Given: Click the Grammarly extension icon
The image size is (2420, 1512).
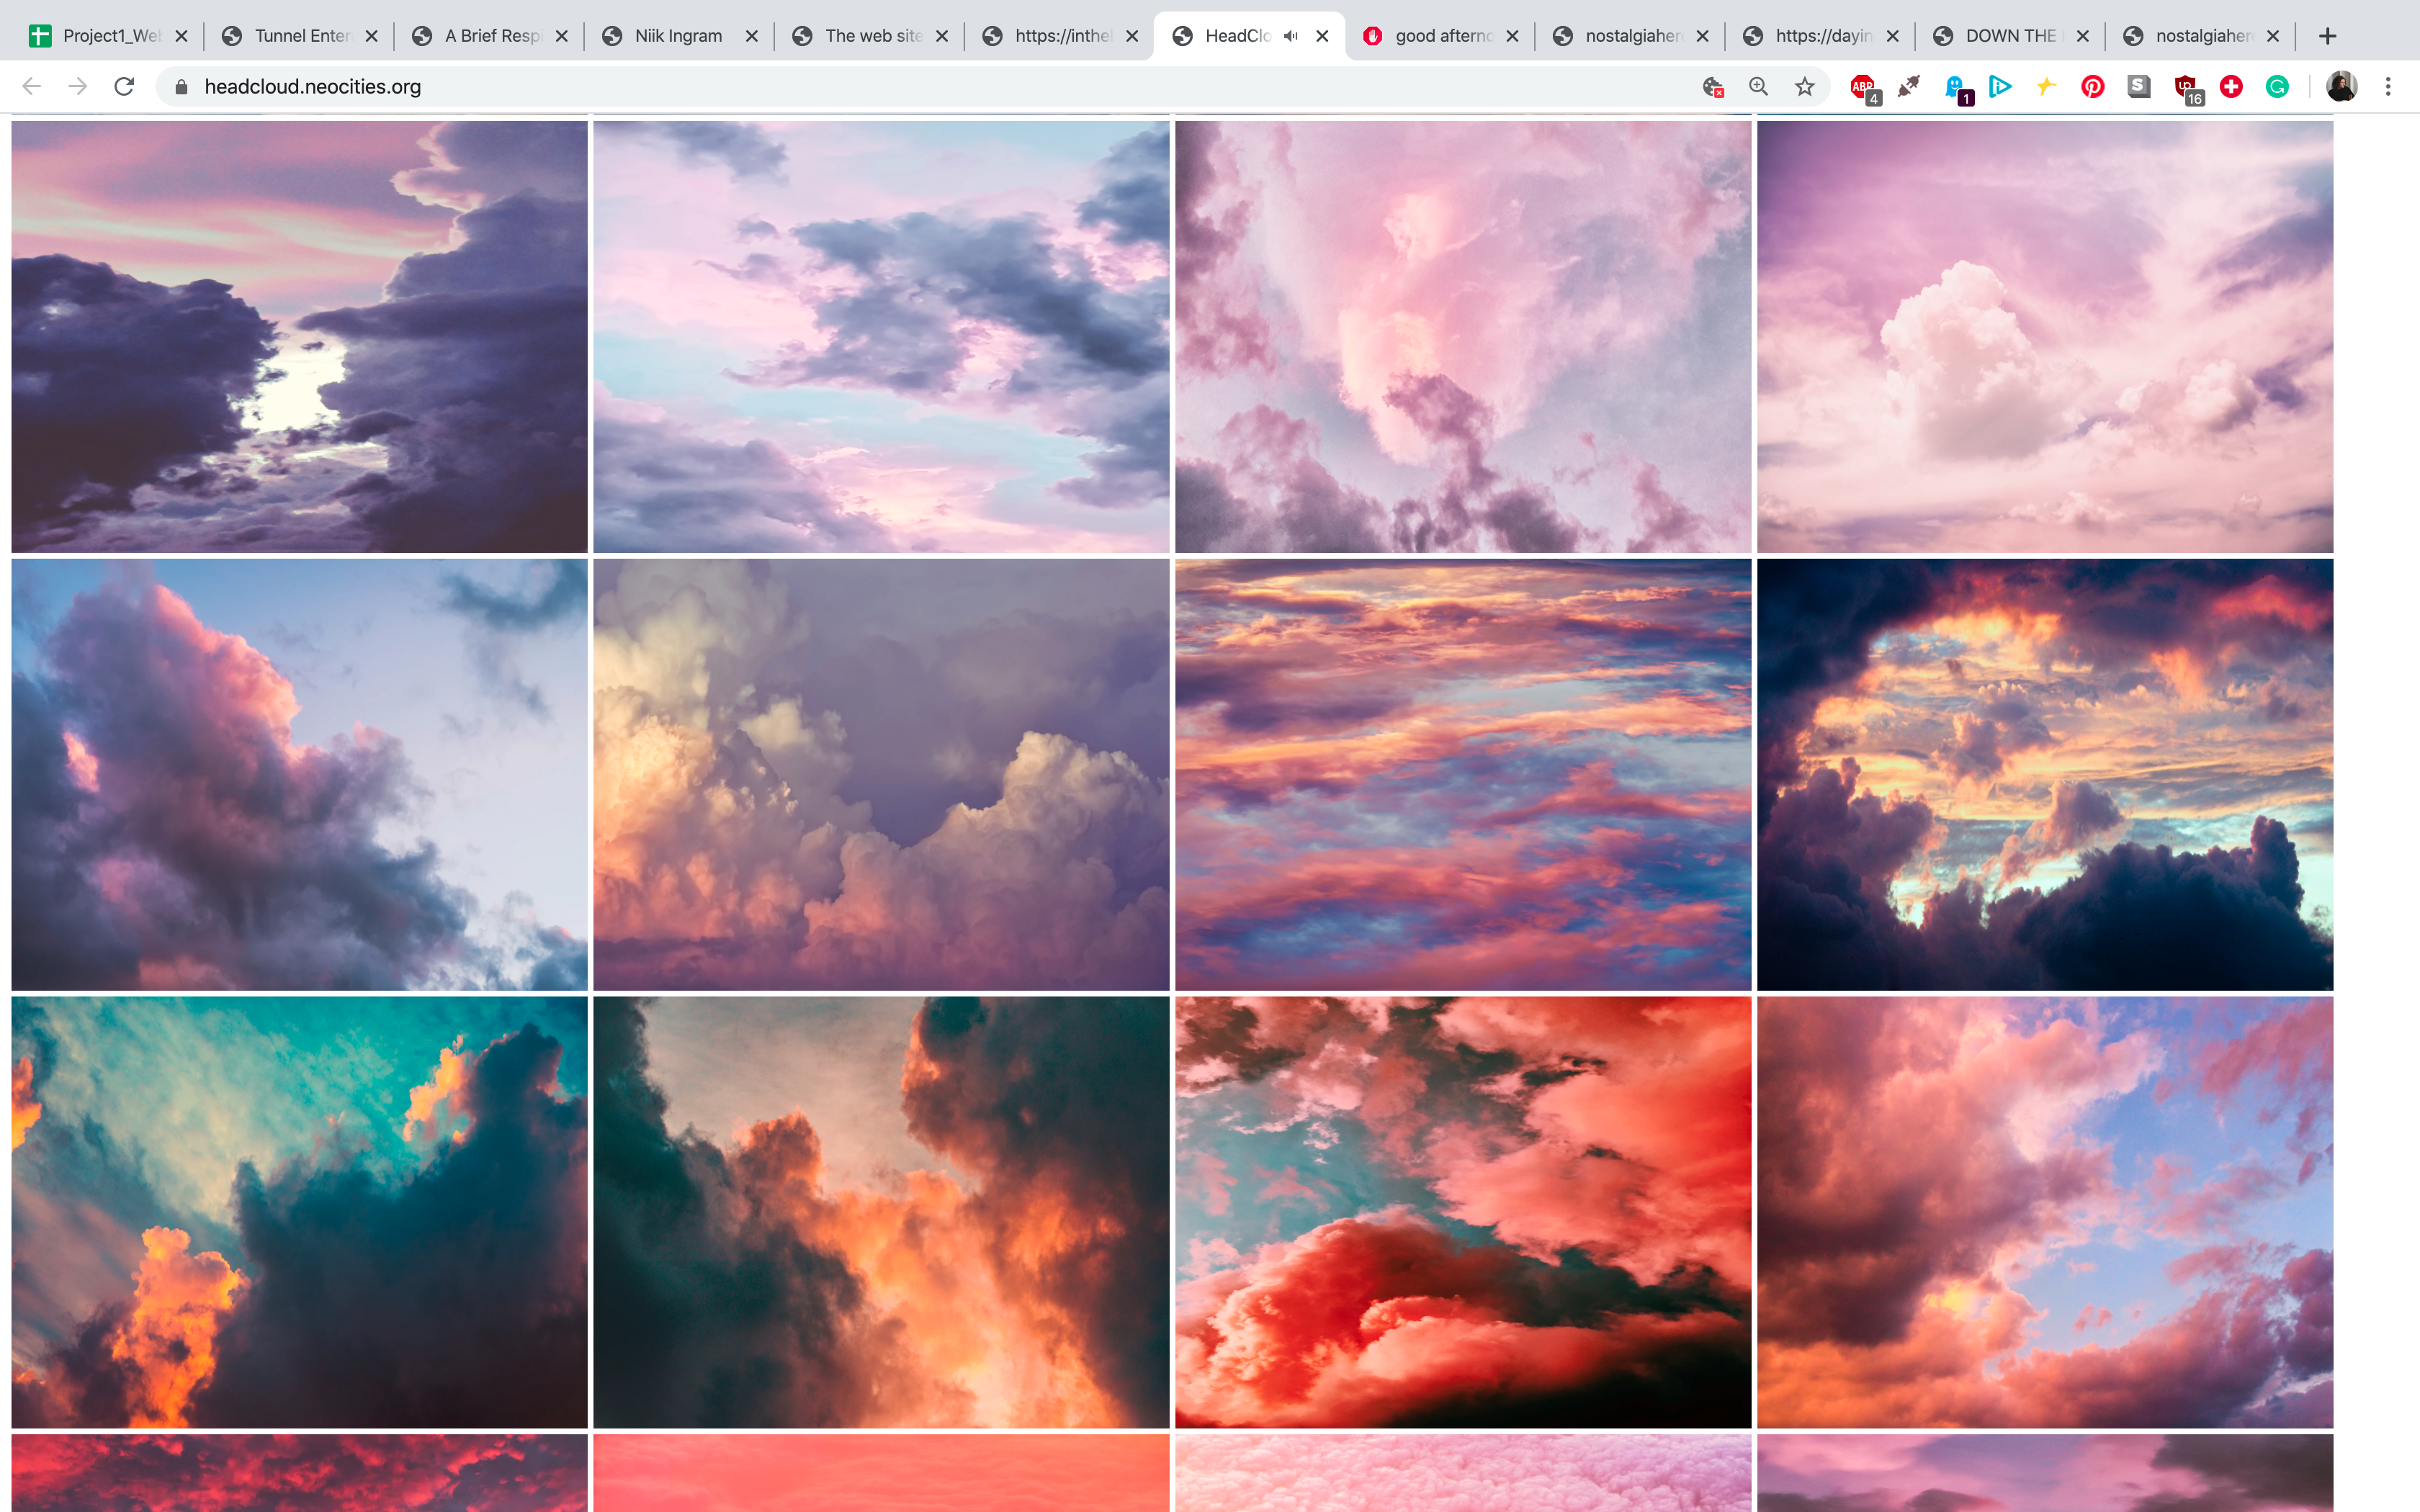Looking at the screenshot, I should [2277, 87].
